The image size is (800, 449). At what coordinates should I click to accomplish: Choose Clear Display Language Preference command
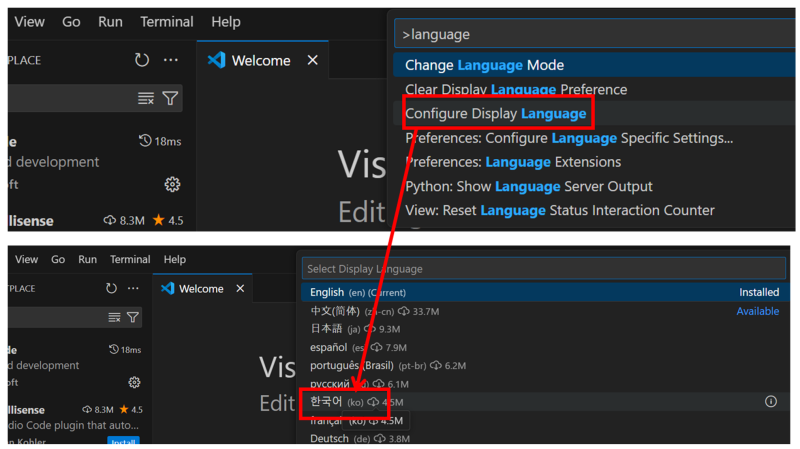(x=594, y=89)
